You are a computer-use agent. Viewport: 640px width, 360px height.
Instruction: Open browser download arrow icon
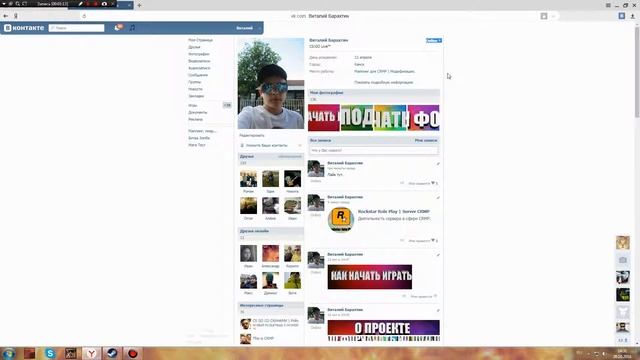(x=633, y=16)
